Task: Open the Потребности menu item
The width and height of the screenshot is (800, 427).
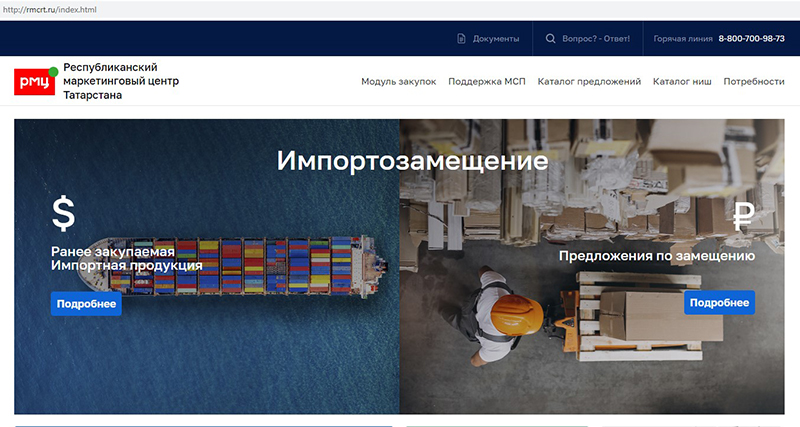Action: click(x=754, y=82)
